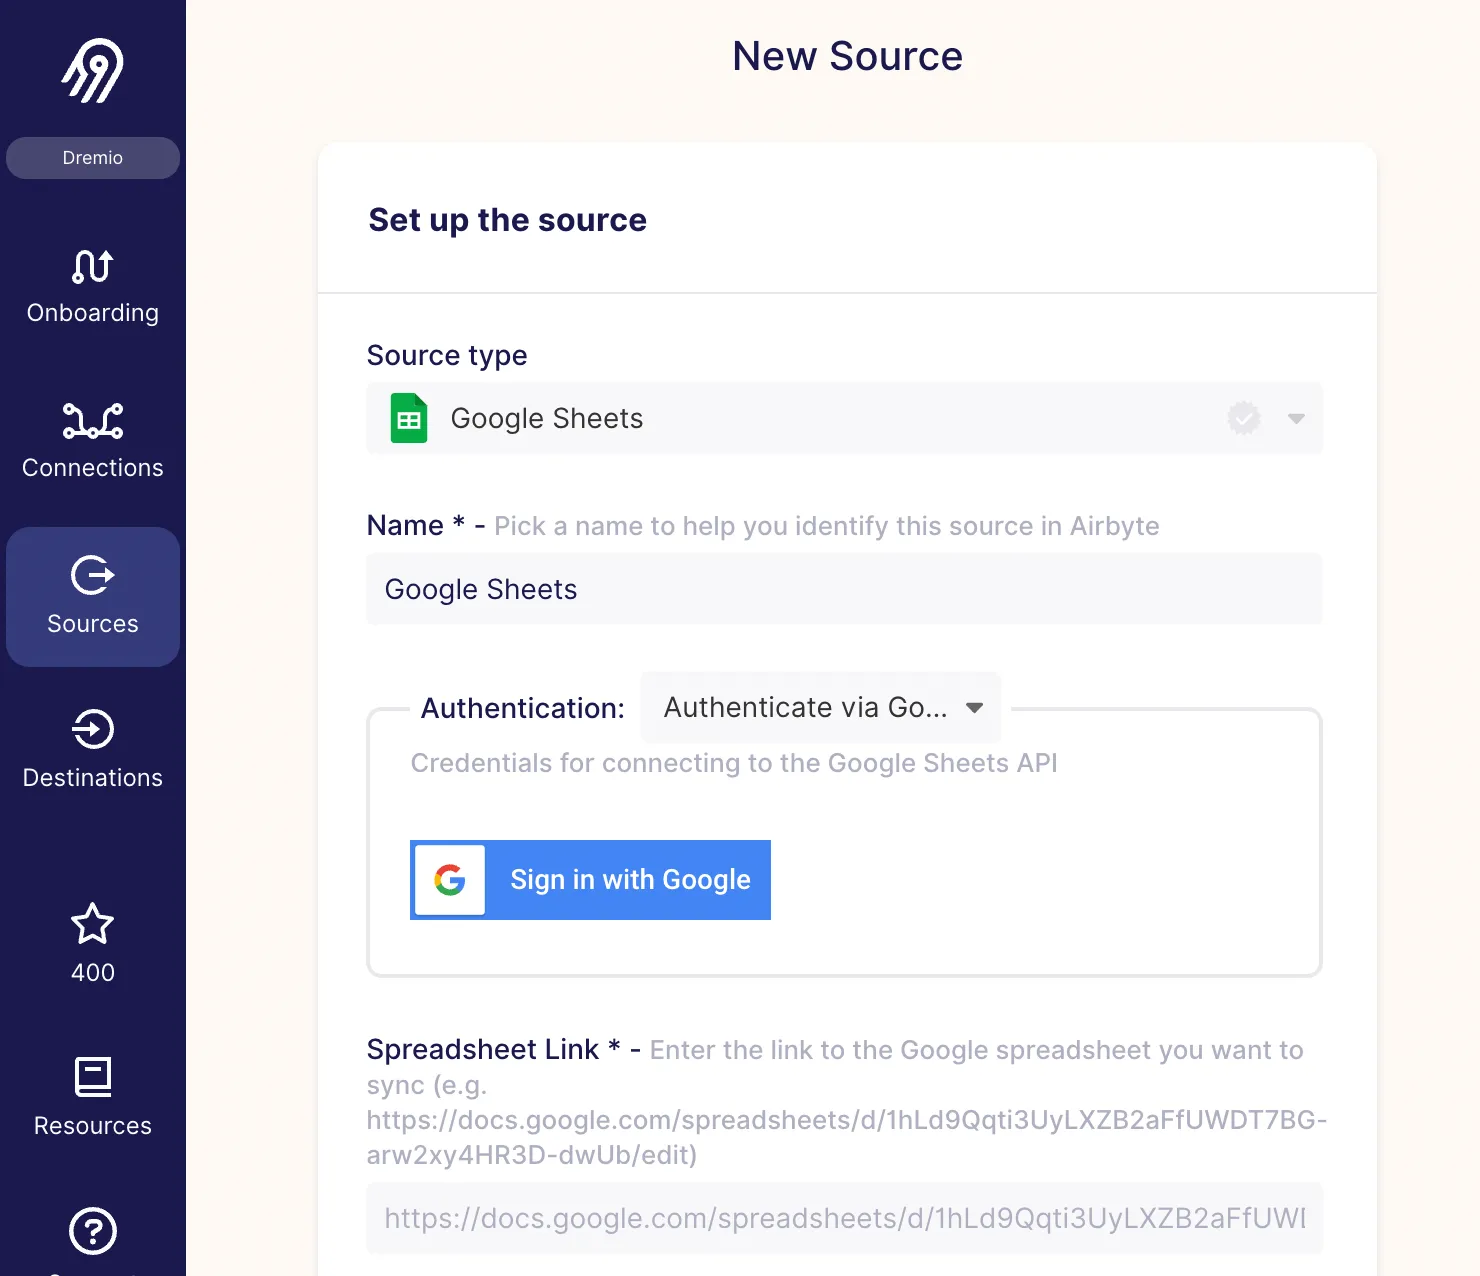Open the Resources menu
This screenshot has height=1276, width=1480.
click(x=93, y=1097)
